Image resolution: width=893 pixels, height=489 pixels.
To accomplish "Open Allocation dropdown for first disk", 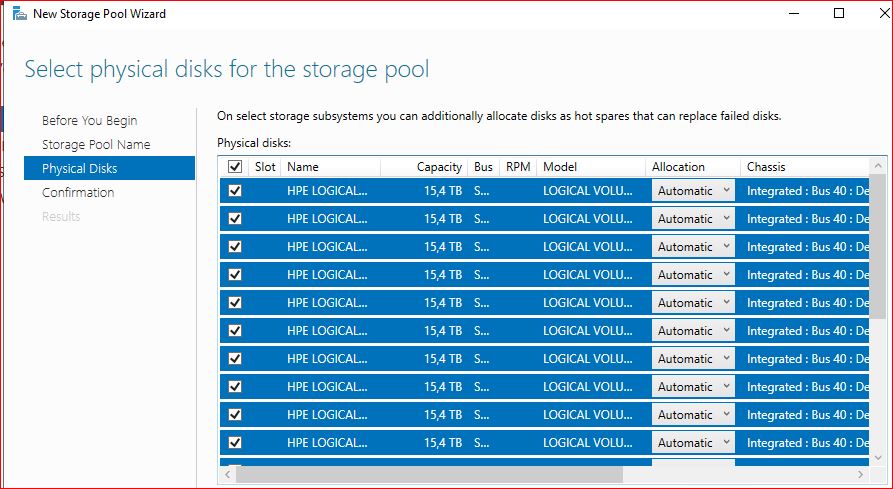I will pos(692,191).
